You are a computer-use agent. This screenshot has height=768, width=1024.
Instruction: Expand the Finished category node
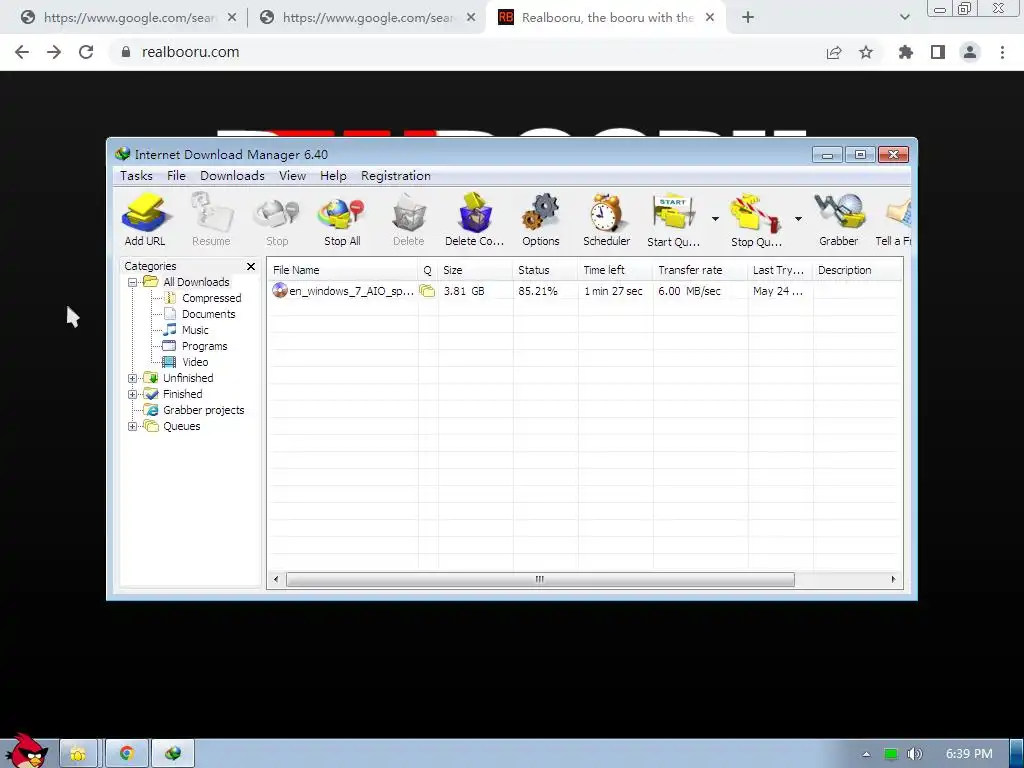[133, 394]
